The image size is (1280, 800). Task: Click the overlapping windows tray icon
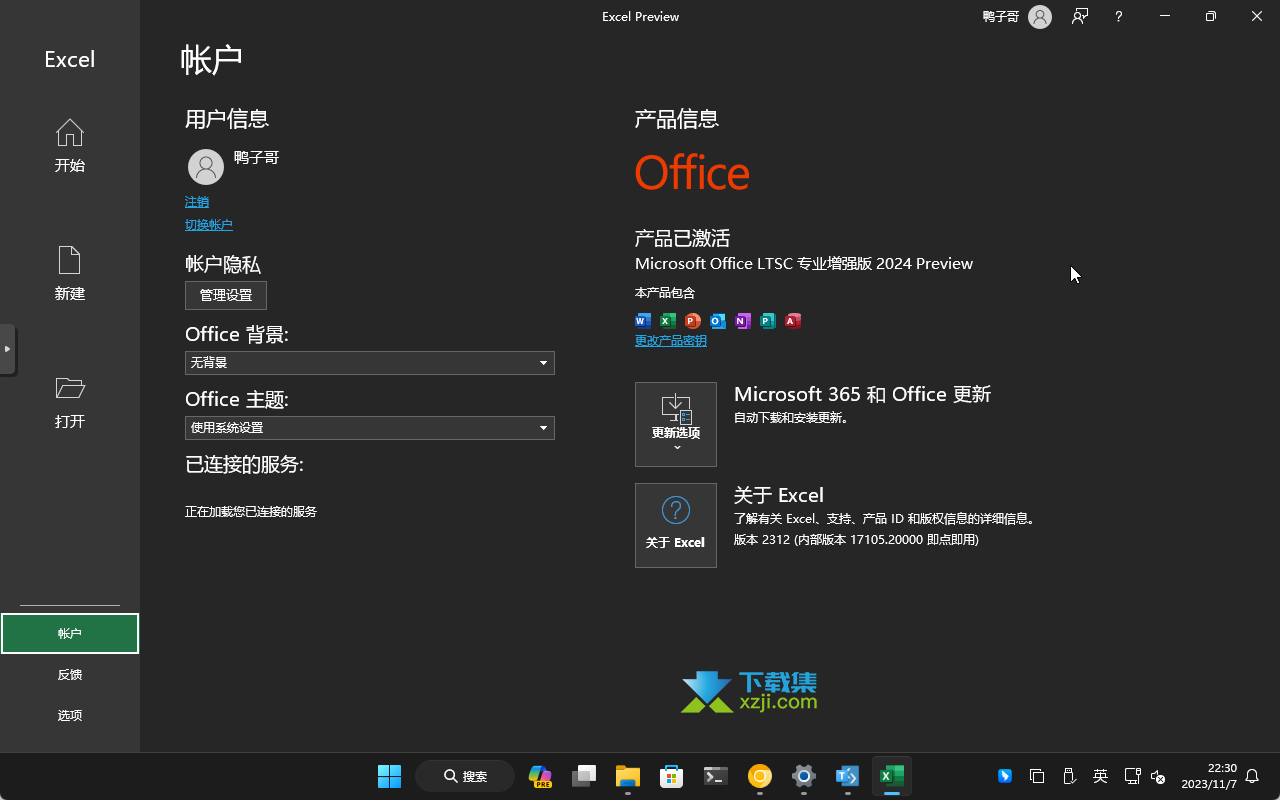[1037, 776]
